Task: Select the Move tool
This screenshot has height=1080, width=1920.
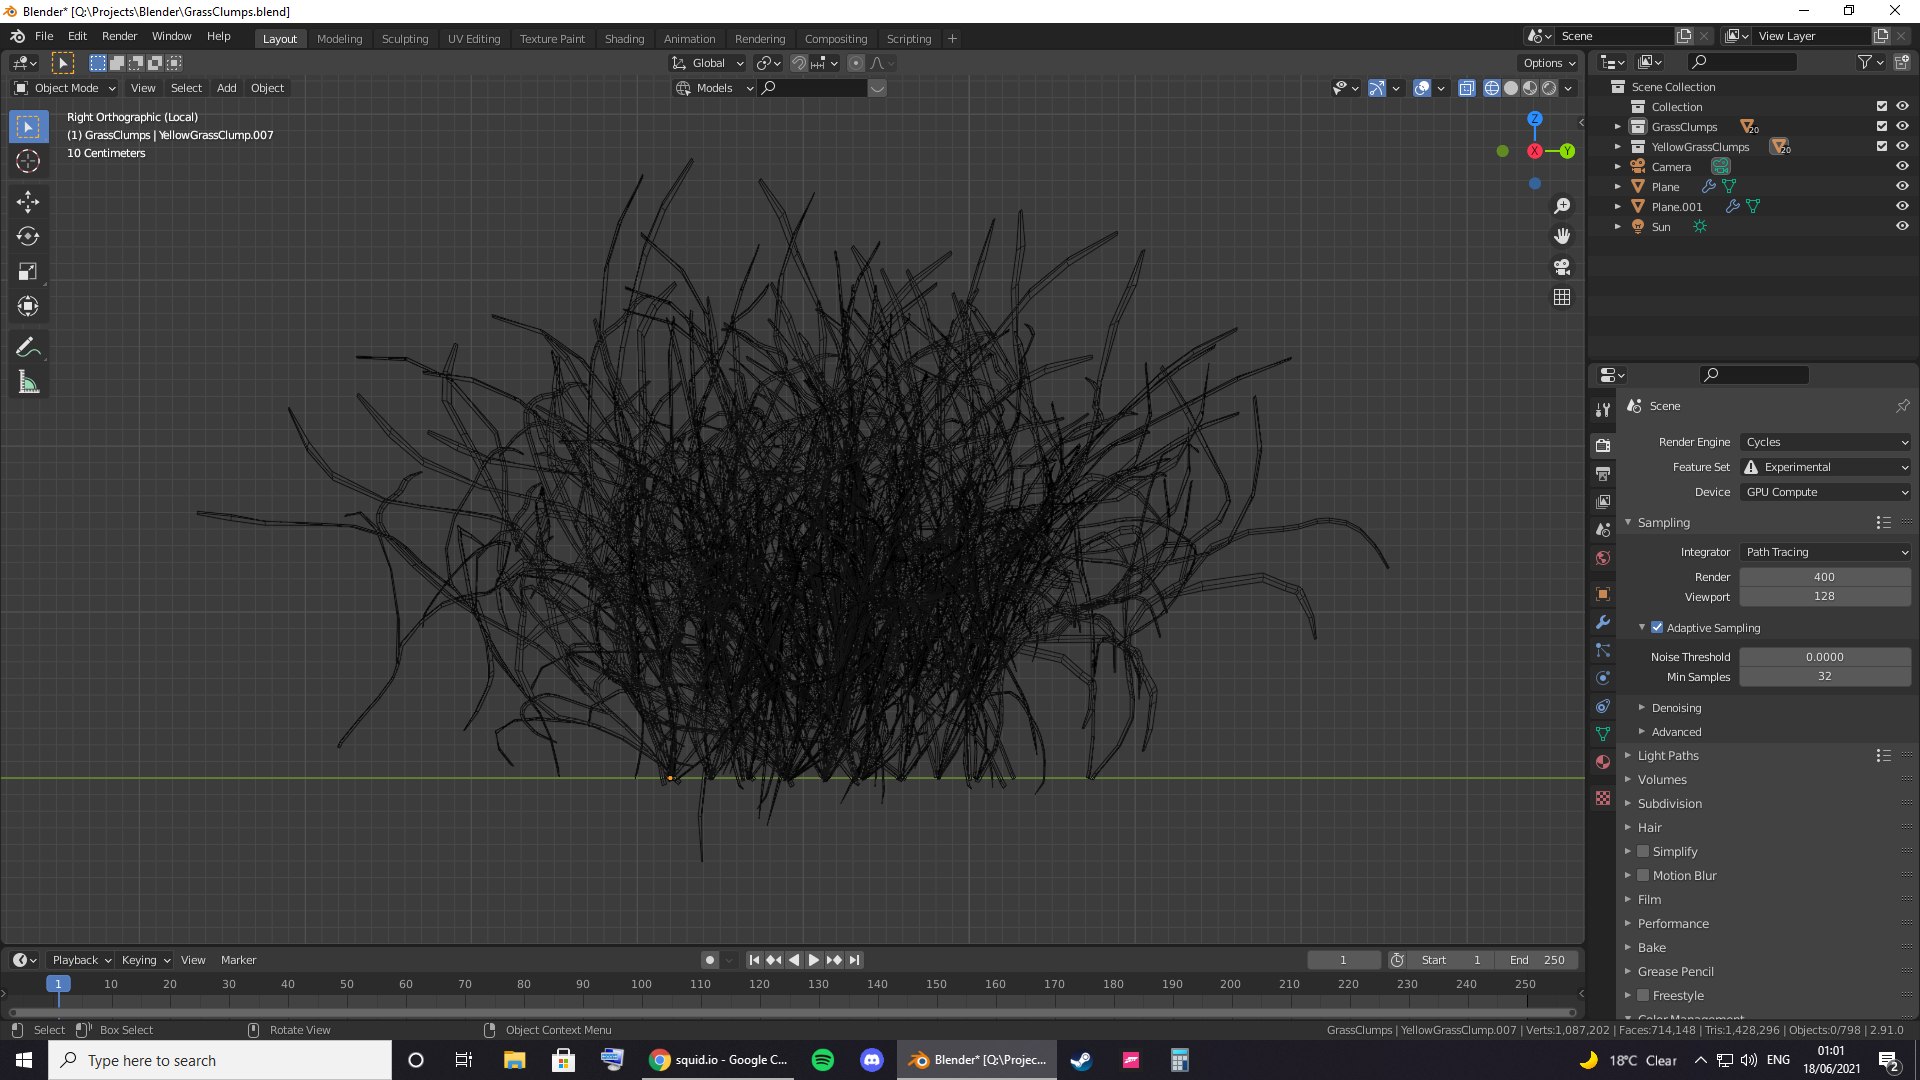Action: [x=28, y=202]
